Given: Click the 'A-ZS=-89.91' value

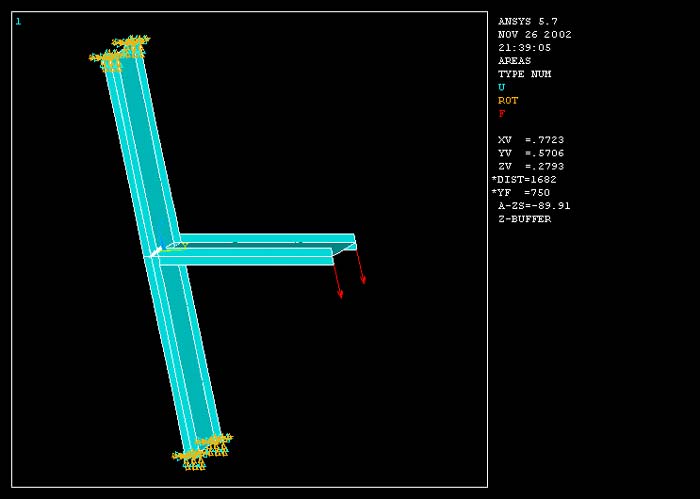Looking at the screenshot, I should pos(534,206).
